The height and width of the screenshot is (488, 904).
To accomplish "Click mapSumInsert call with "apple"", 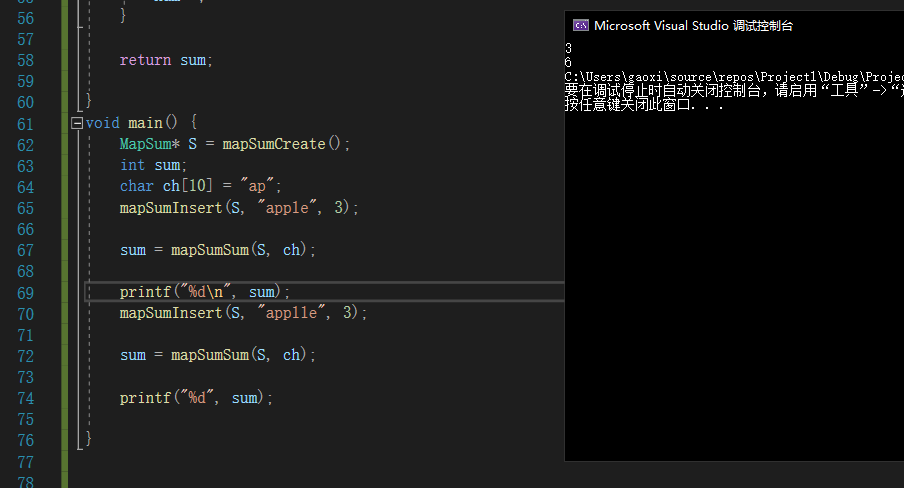I will (x=239, y=207).
